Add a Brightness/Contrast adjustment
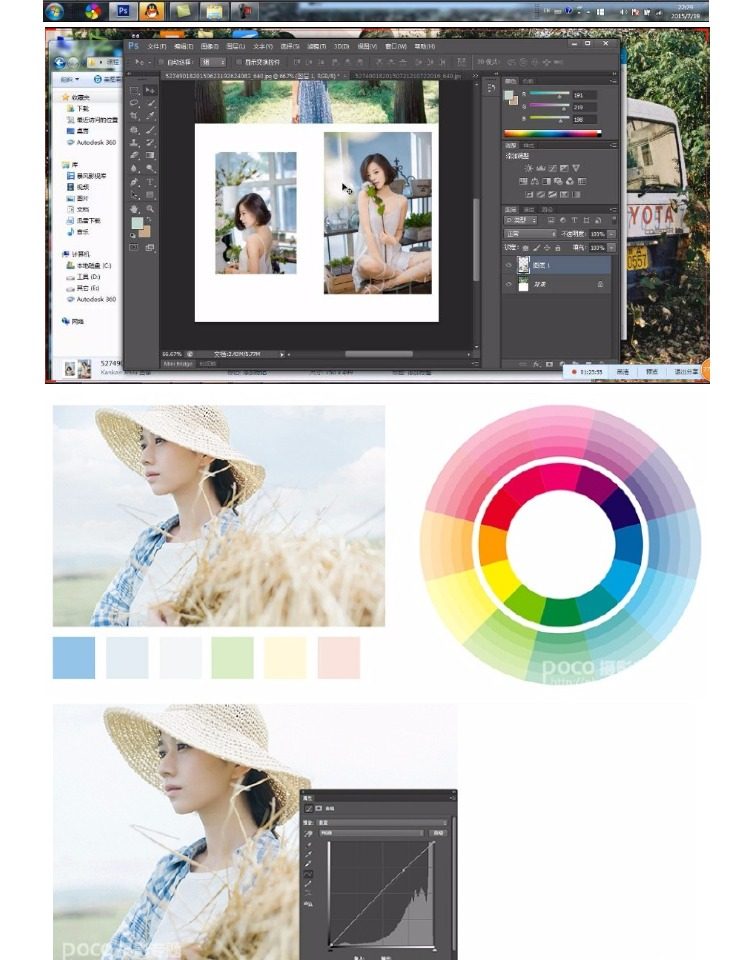Screen dimensions: 750x960 click(528, 168)
